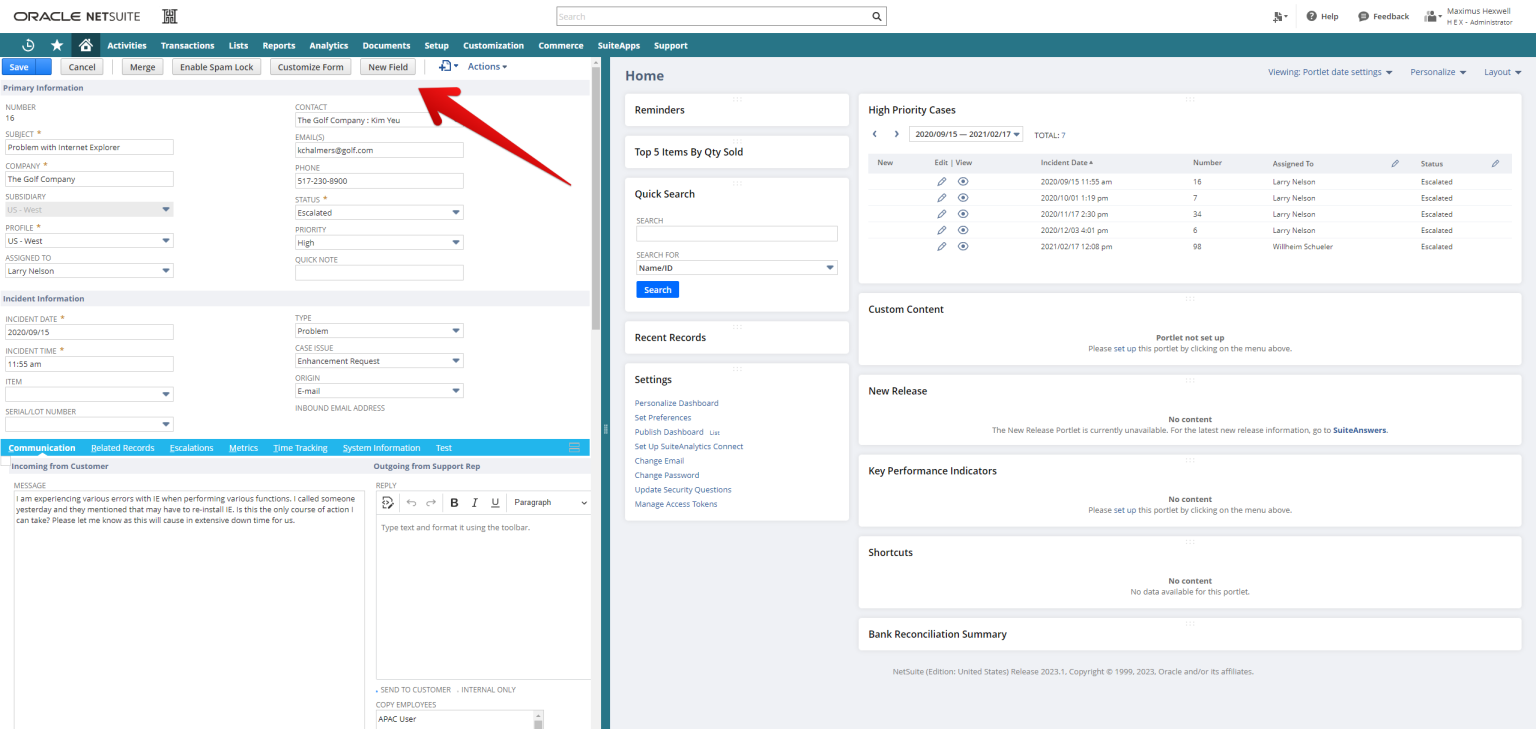
Task: Open the Priority dropdown
Action: click(x=455, y=241)
